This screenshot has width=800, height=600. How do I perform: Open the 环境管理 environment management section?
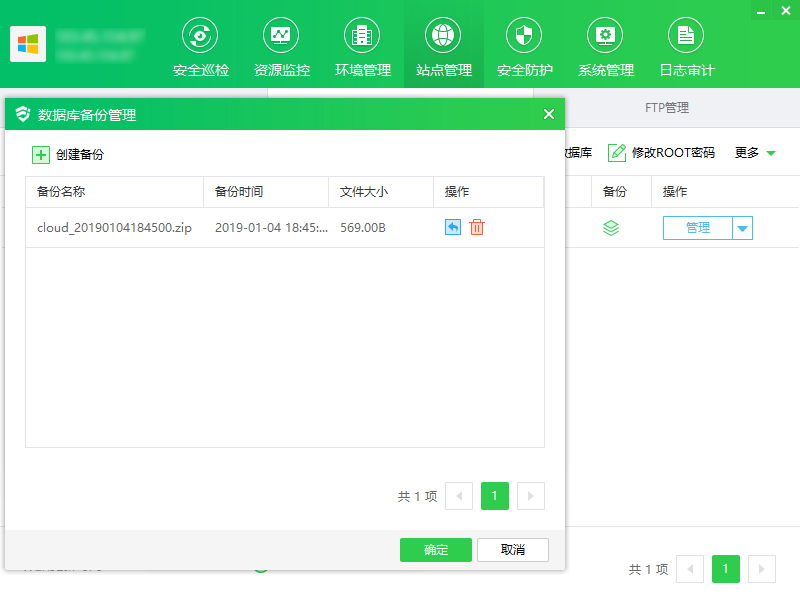coord(362,47)
